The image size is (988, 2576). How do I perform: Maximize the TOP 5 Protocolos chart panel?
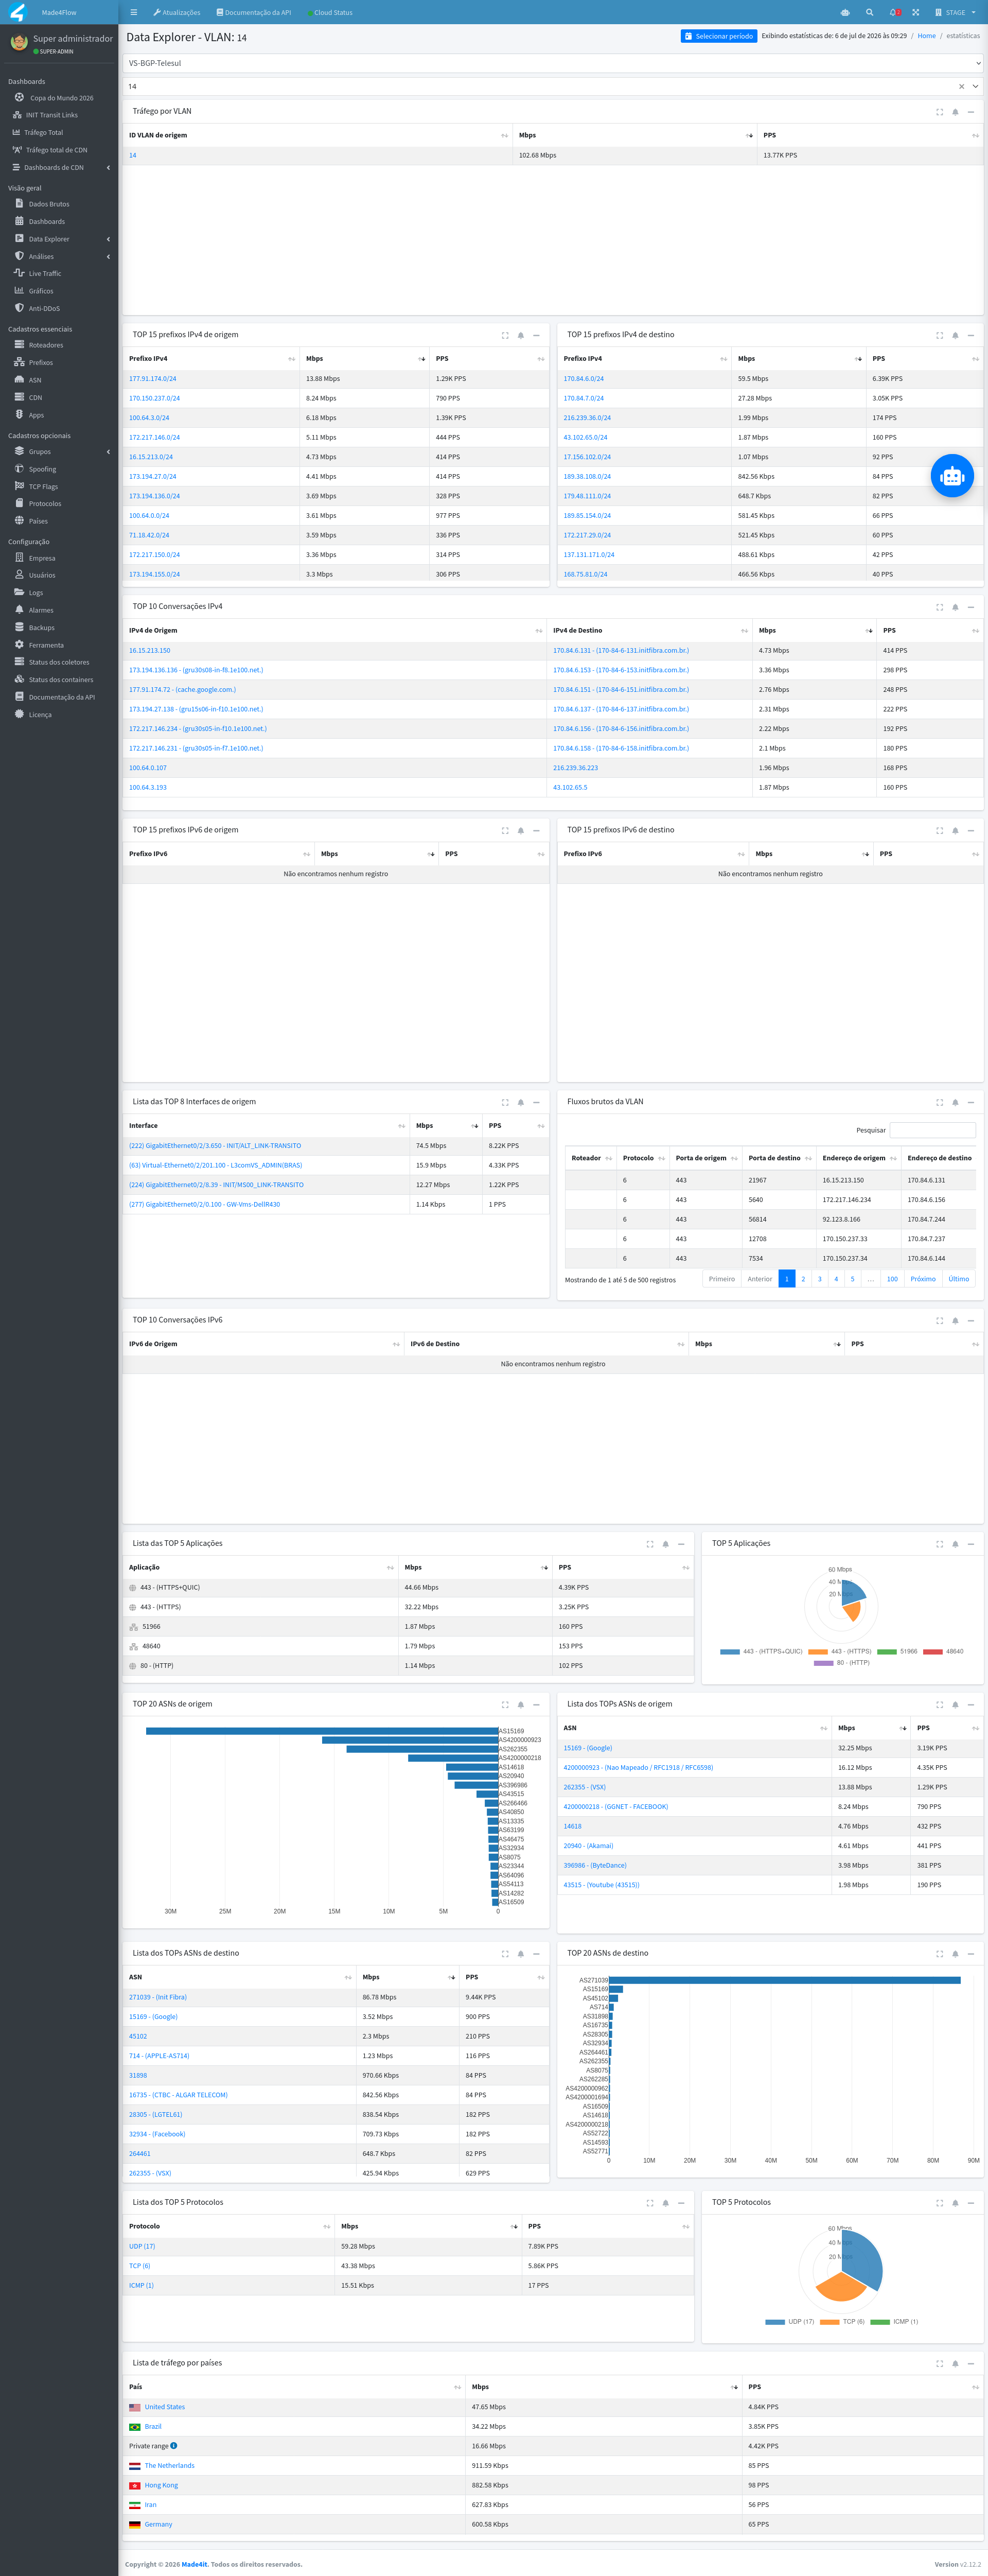939,2202
